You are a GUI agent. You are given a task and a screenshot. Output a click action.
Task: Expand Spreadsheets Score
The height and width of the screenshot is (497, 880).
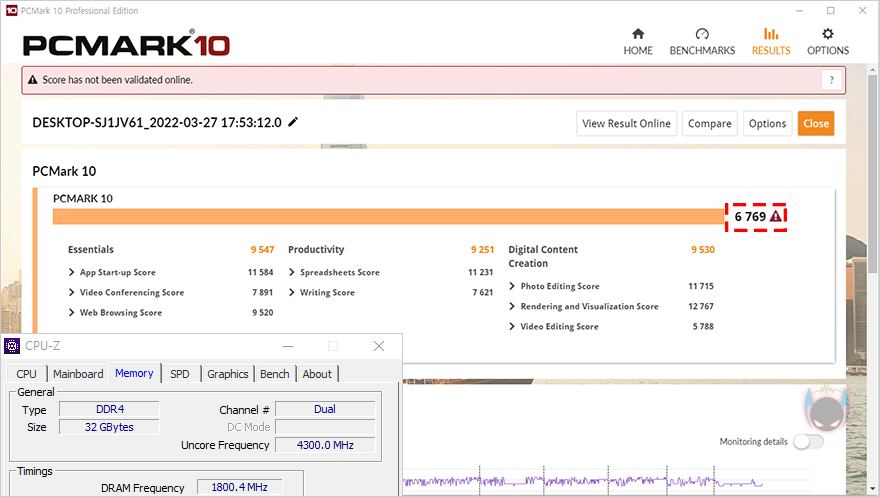pyautogui.click(x=292, y=272)
